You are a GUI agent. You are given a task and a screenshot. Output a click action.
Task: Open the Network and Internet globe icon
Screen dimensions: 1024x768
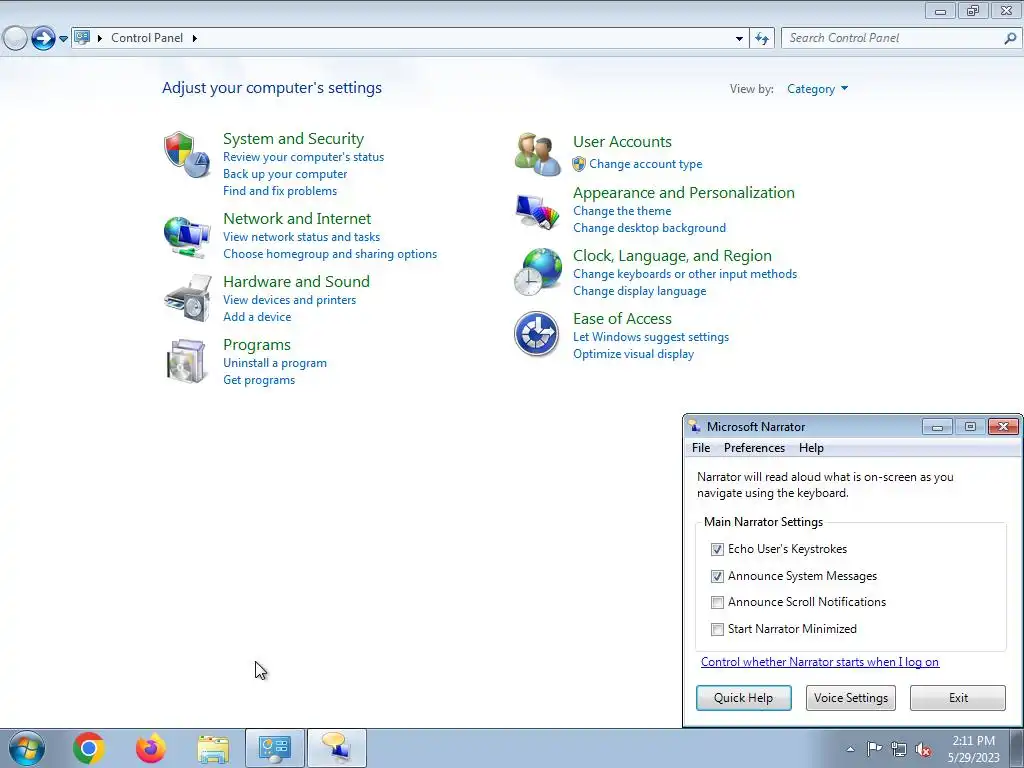pyautogui.click(x=187, y=236)
